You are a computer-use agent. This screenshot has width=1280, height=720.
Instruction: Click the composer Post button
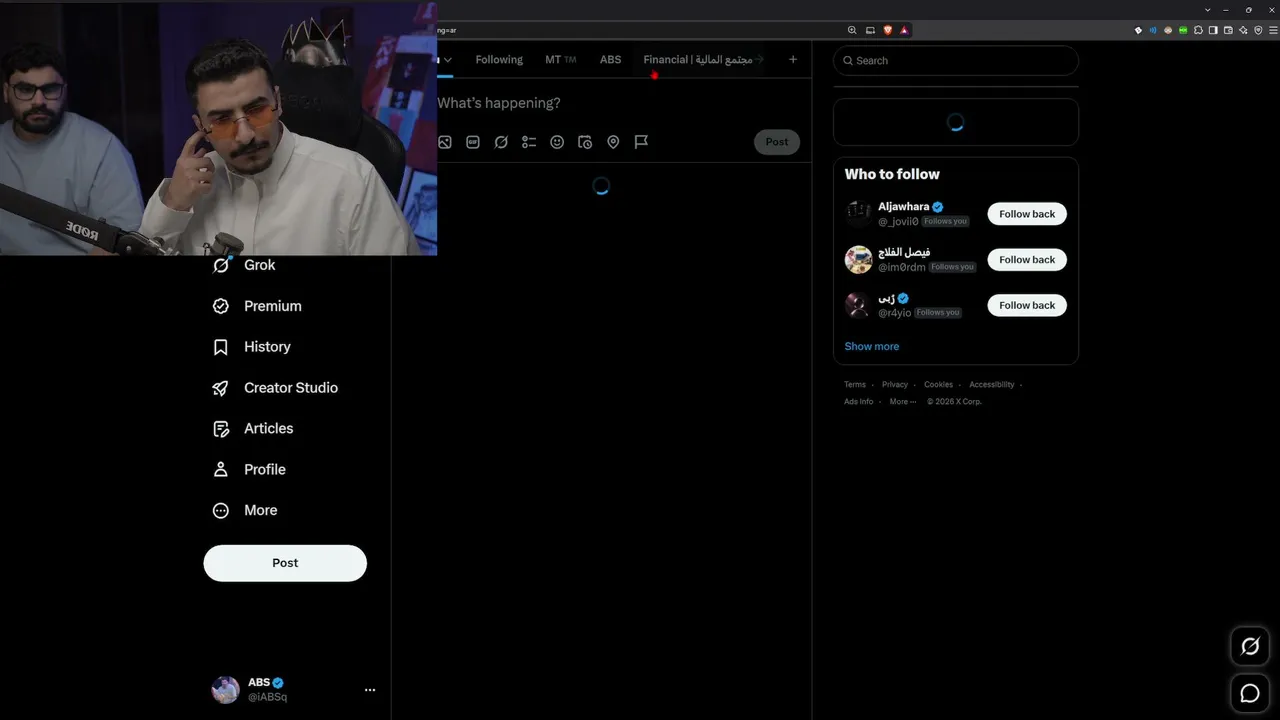coord(777,142)
